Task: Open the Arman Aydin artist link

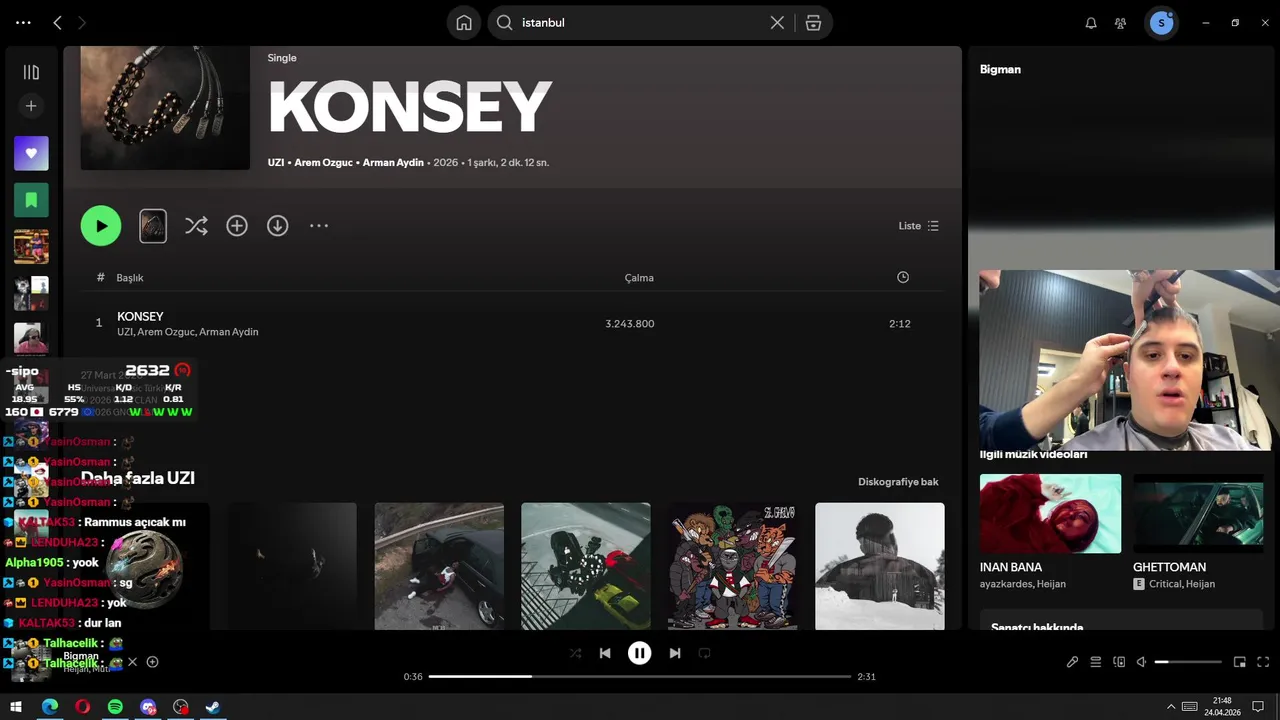Action: pos(393,162)
